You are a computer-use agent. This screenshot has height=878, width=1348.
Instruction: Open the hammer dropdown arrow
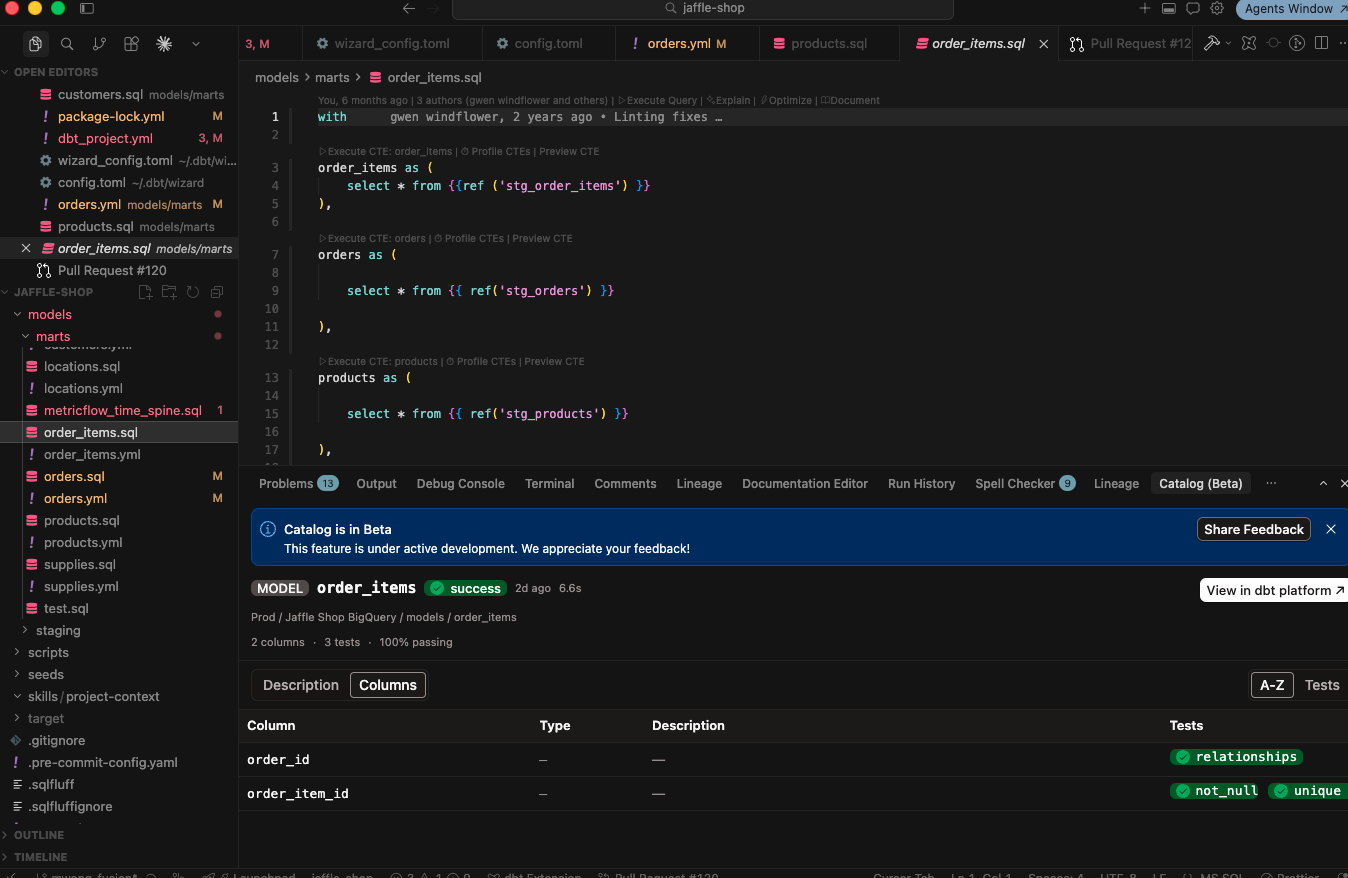pos(1227,44)
